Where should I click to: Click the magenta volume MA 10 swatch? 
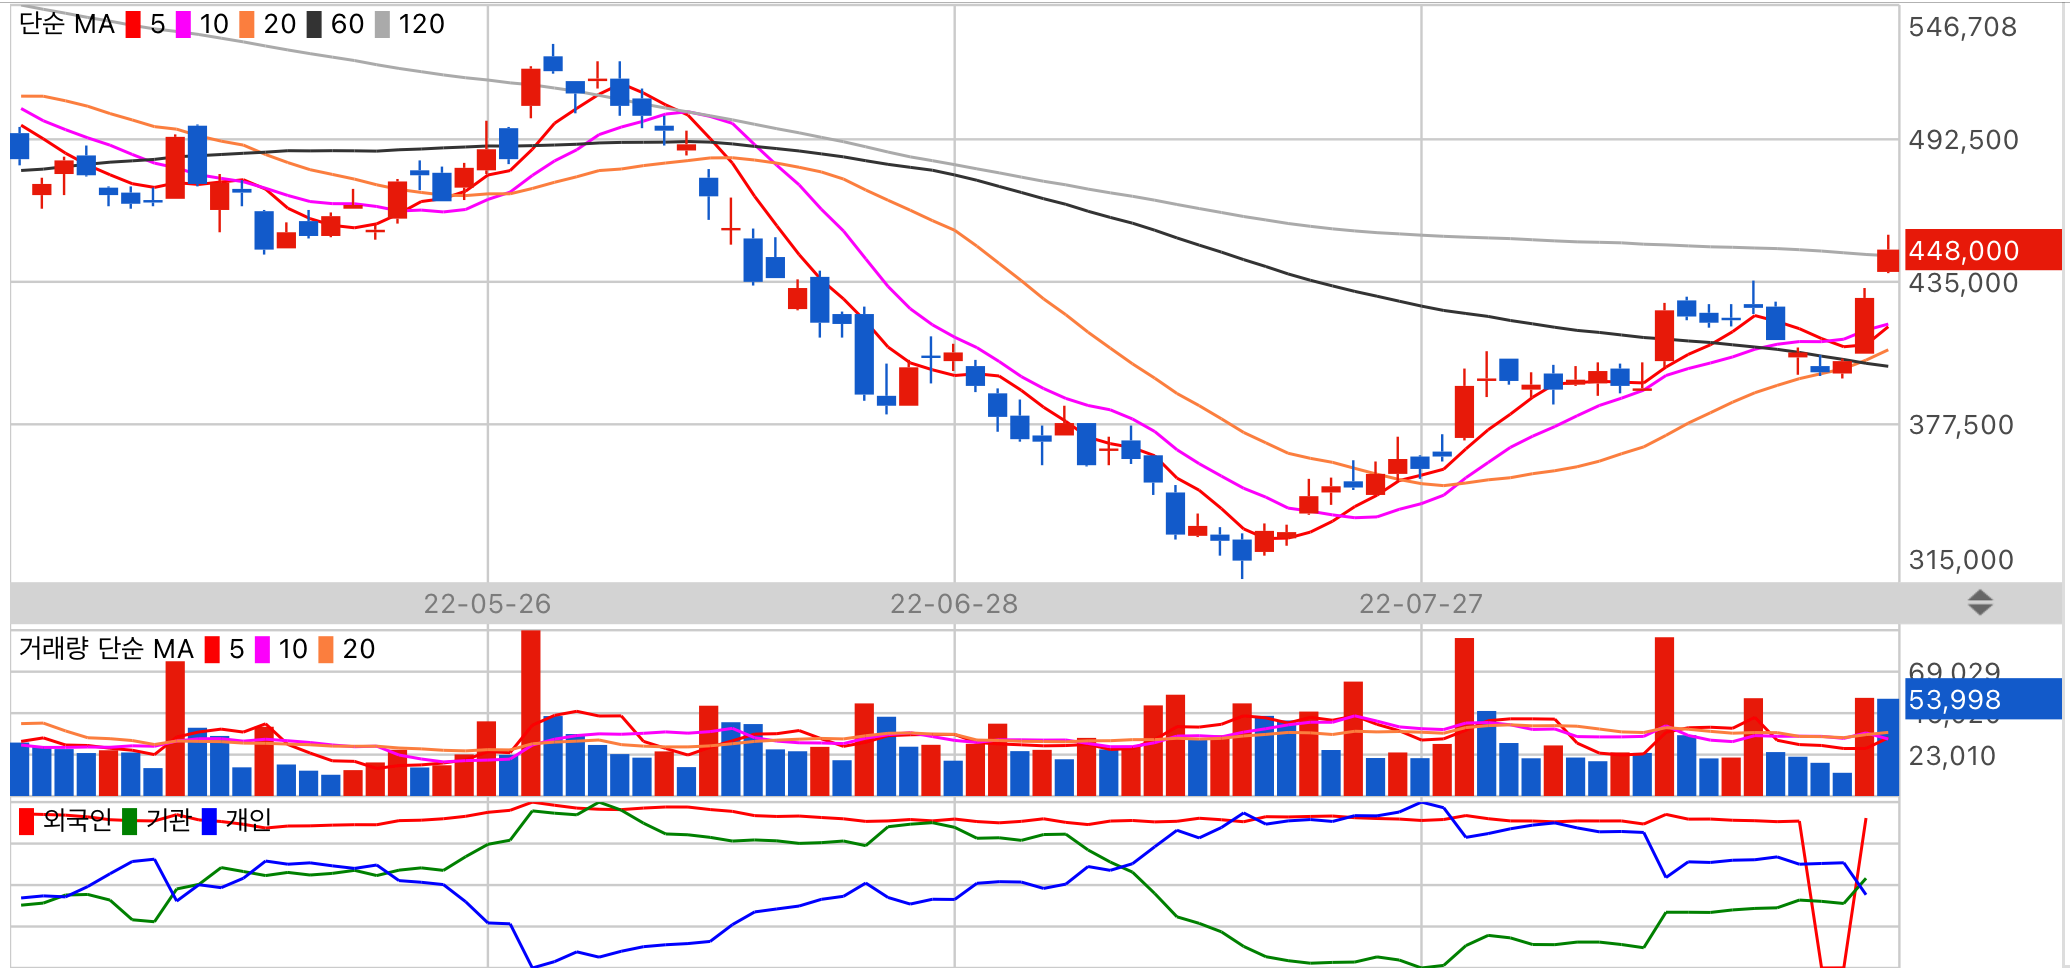coord(262,650)
